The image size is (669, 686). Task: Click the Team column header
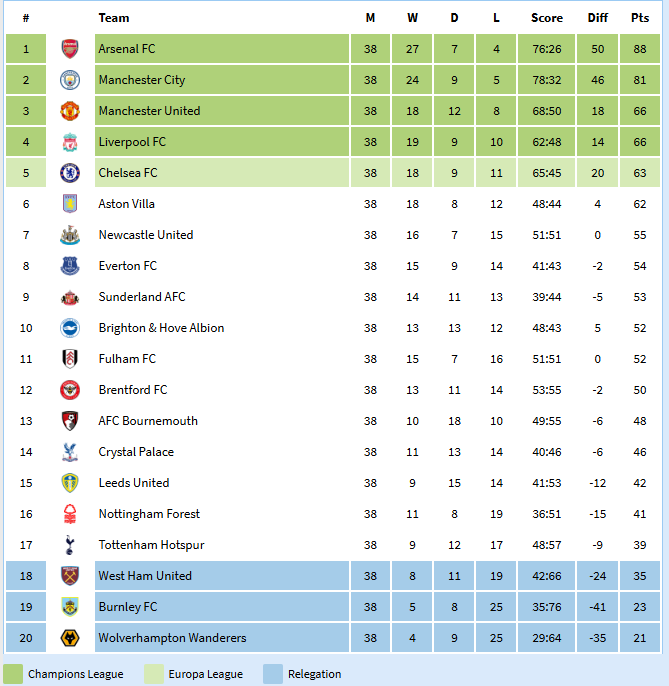click(x=114, y=18)
